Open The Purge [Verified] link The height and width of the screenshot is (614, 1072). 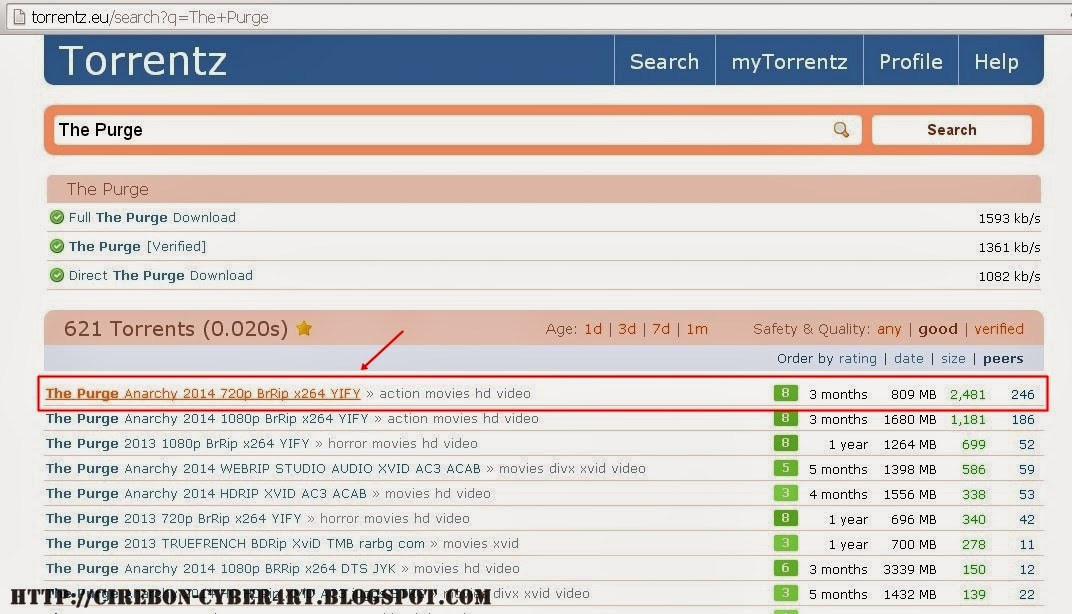(x=137, y=246)
